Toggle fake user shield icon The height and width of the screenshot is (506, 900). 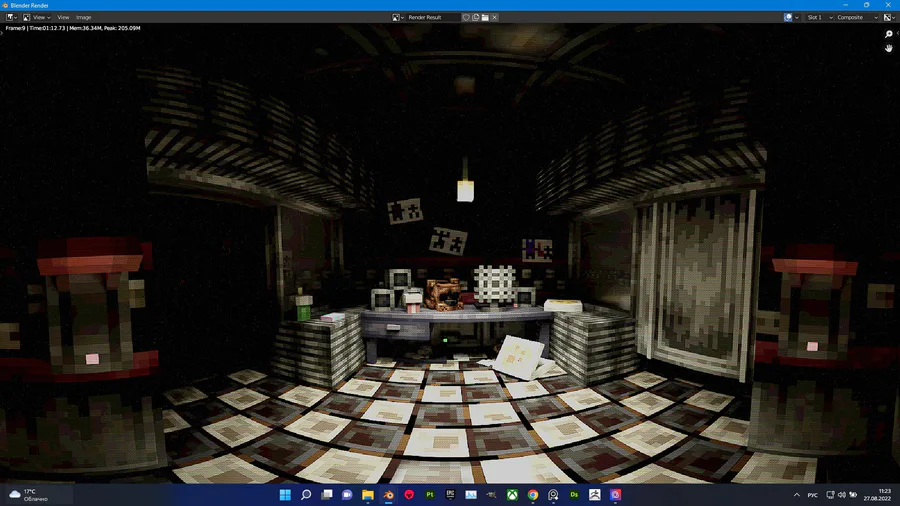click(x=466, y=17)
